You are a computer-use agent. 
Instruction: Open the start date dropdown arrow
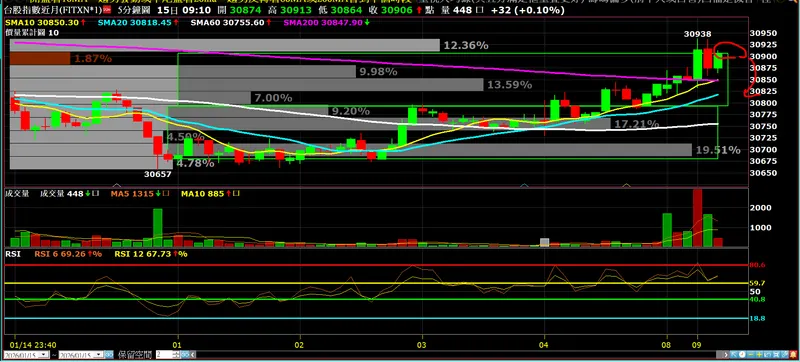tap(43, 355)
